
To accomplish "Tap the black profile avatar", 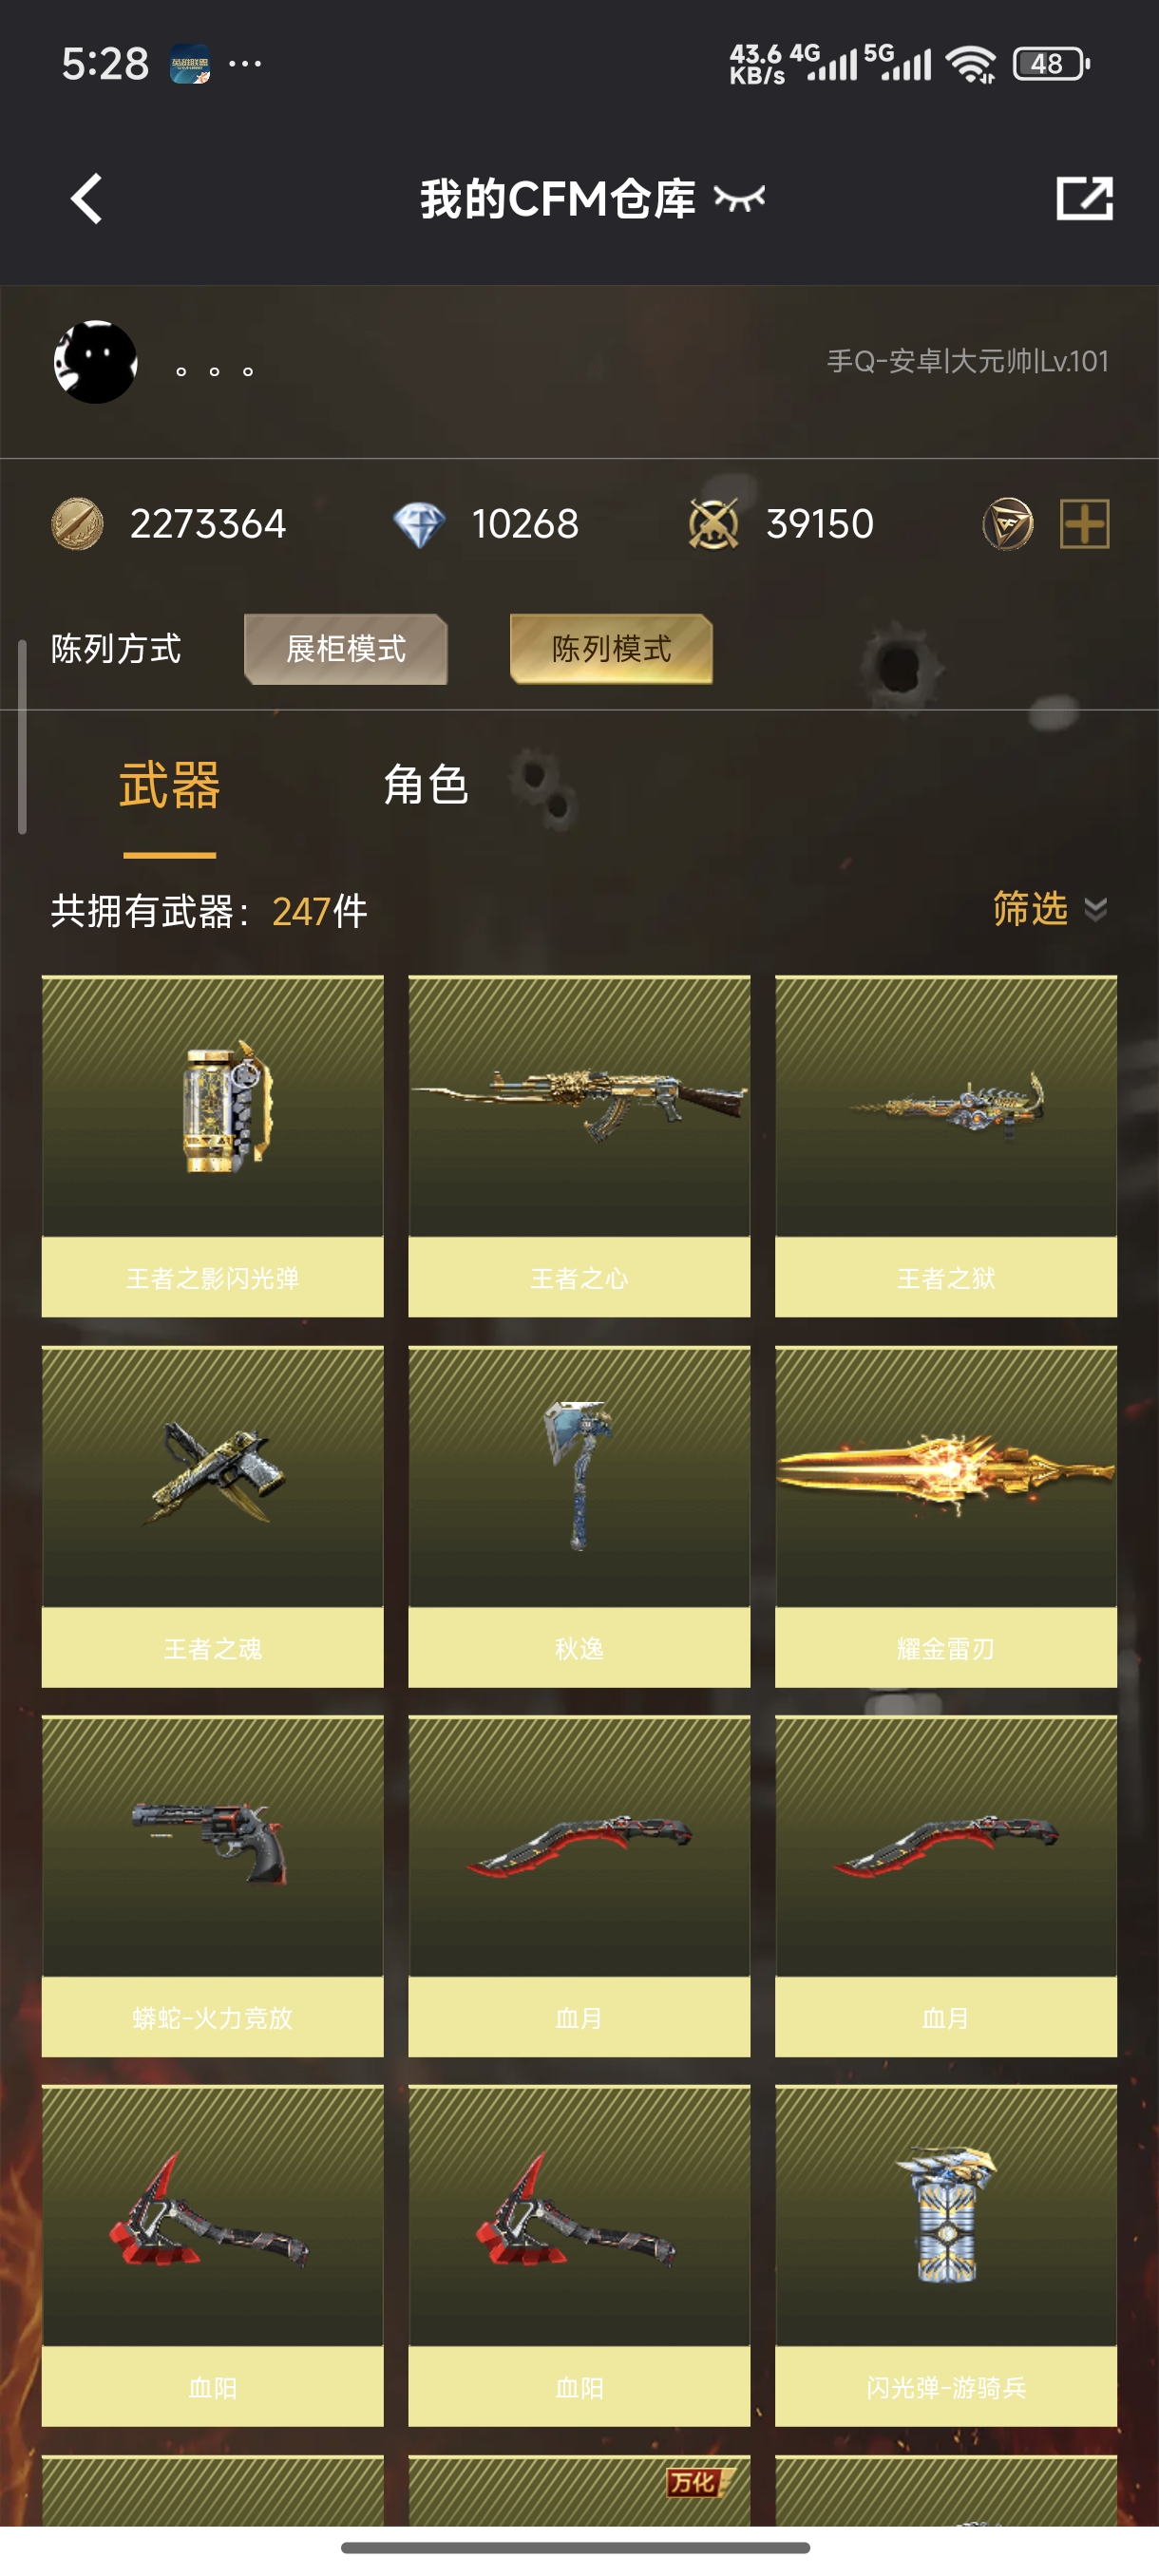I will [95, 362].
